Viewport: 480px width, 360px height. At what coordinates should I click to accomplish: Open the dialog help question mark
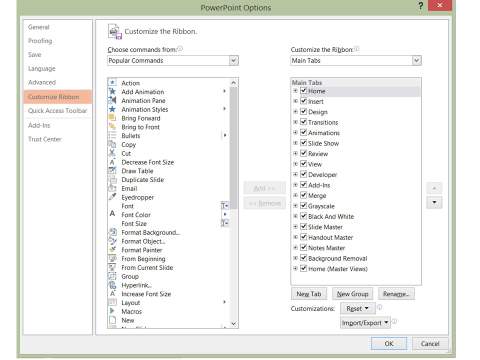coord(421,6)
